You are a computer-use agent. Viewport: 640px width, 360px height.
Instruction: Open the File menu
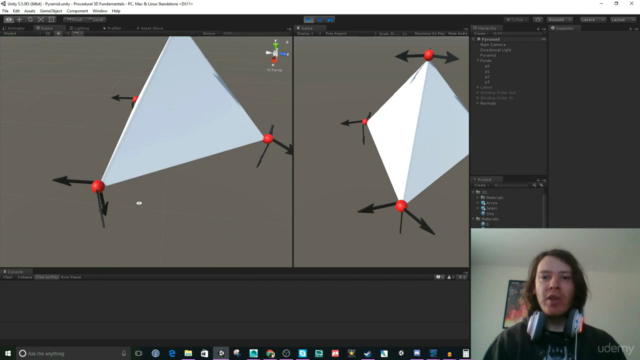point(5,11)
